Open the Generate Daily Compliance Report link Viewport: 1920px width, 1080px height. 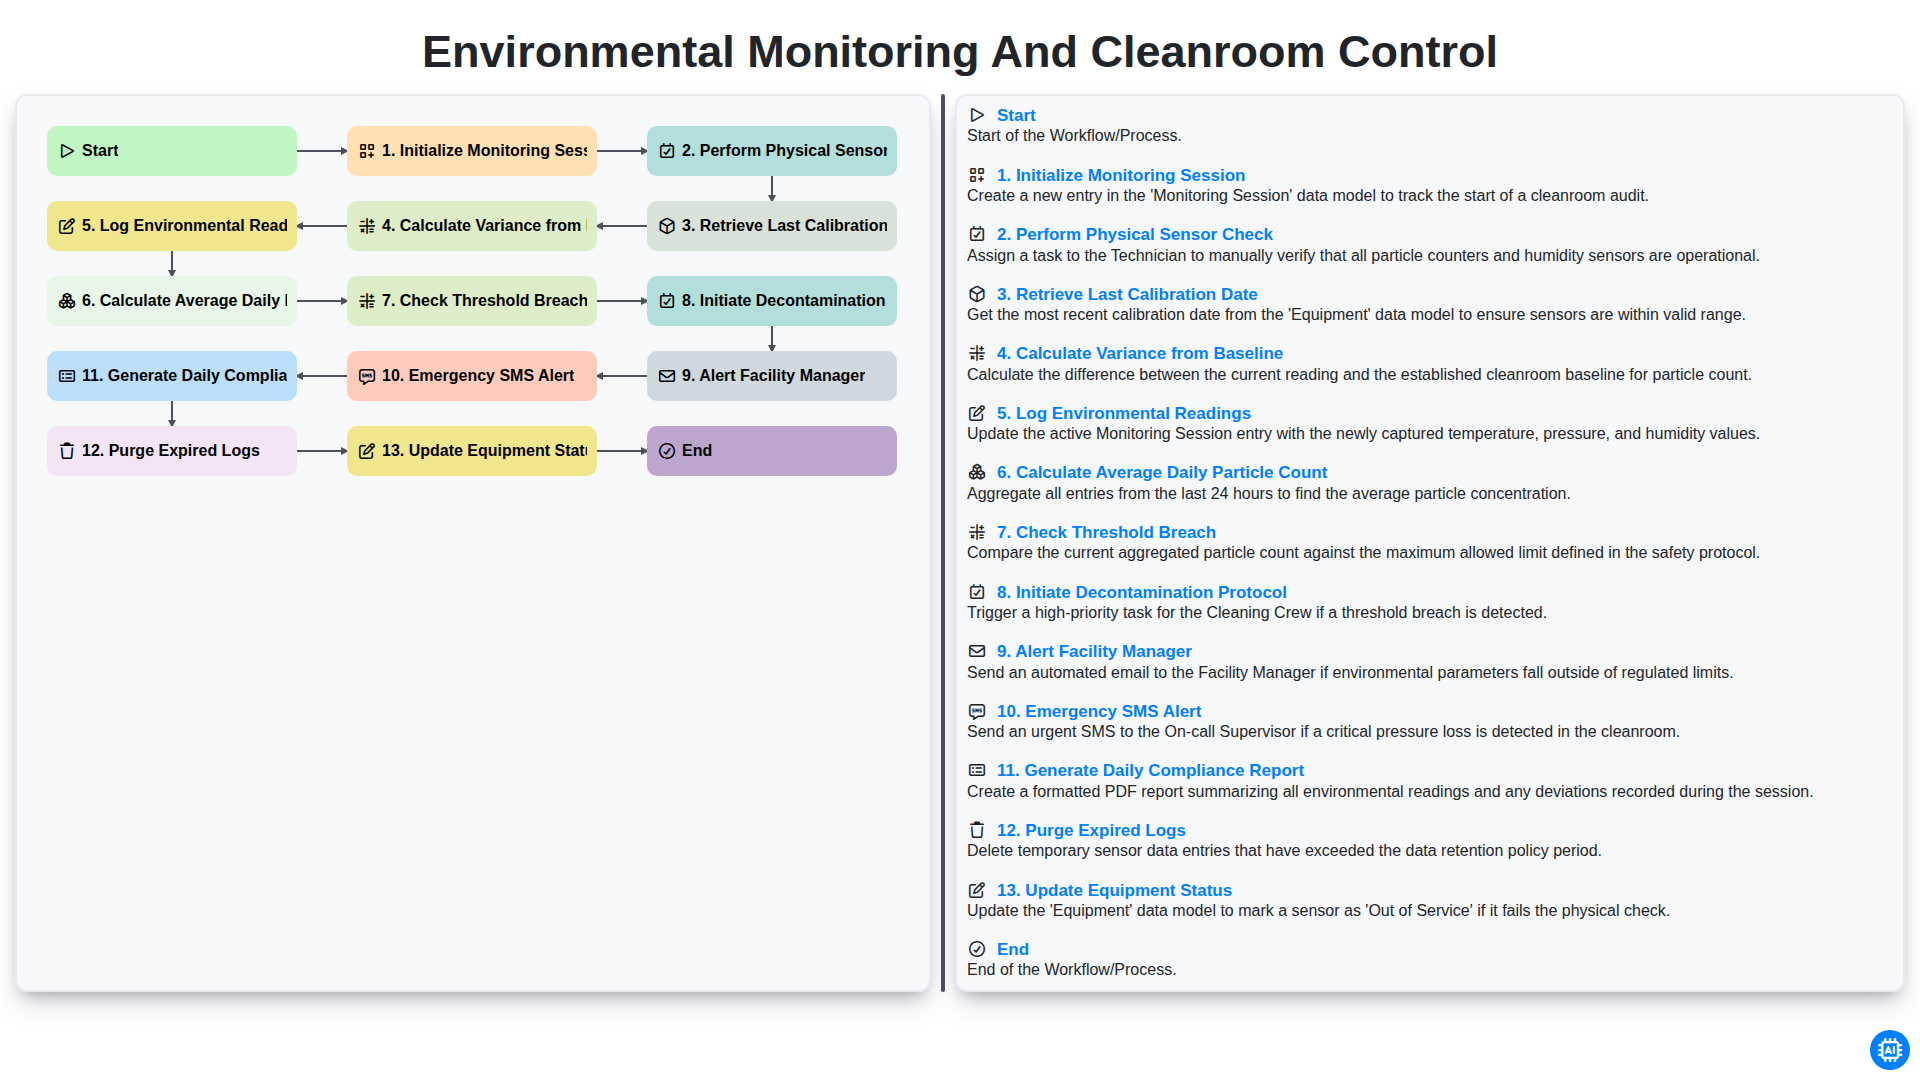coord(1150,770)
